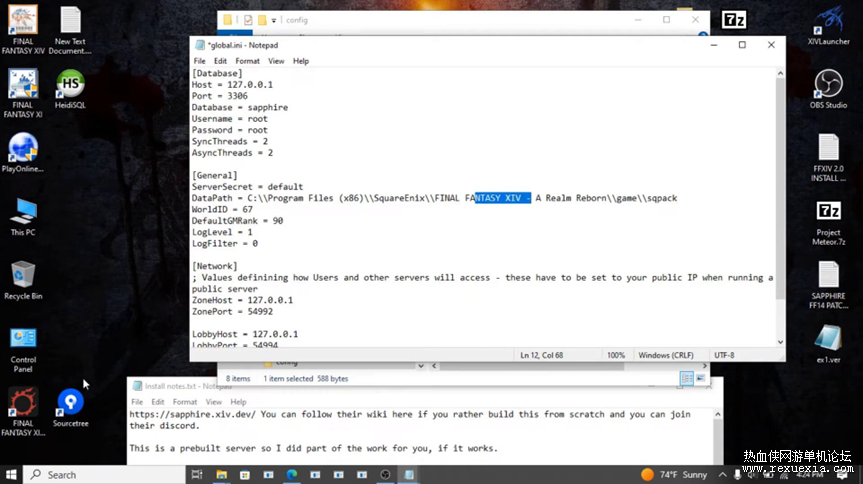Open File menu in Install notes Notepad
The width and height of the screenshot is (863, 484).
coord(137,402)
